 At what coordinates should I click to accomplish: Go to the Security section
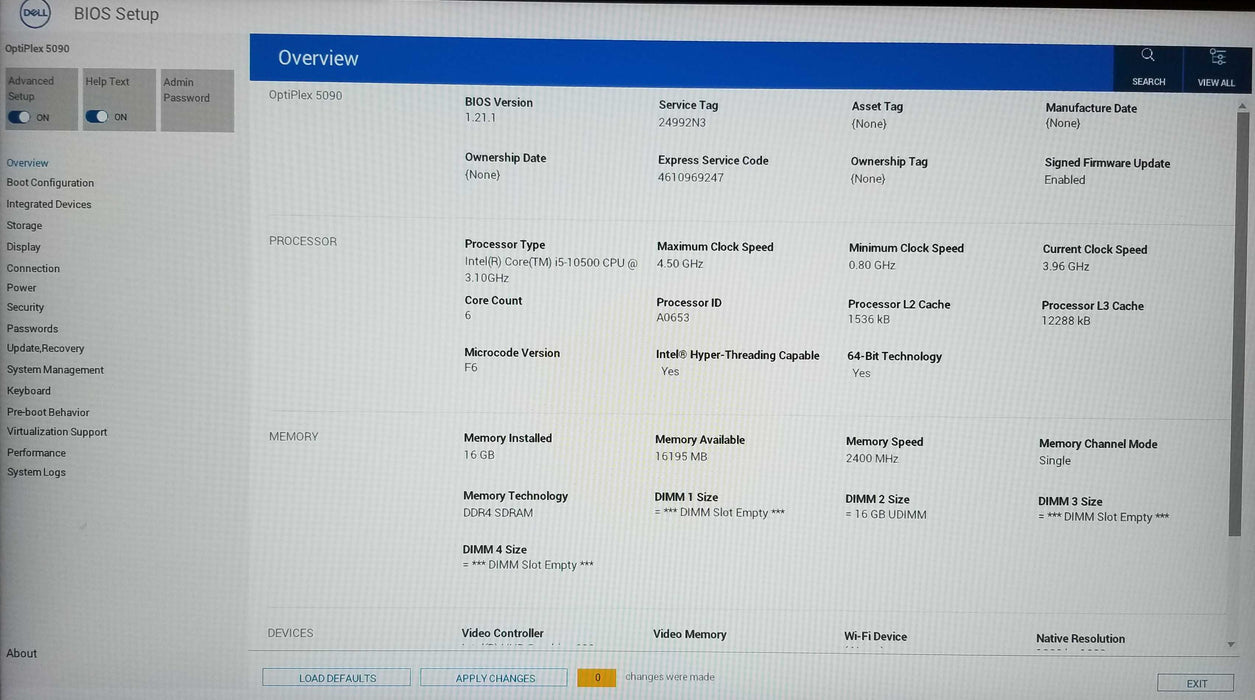(x=25, y=308)
